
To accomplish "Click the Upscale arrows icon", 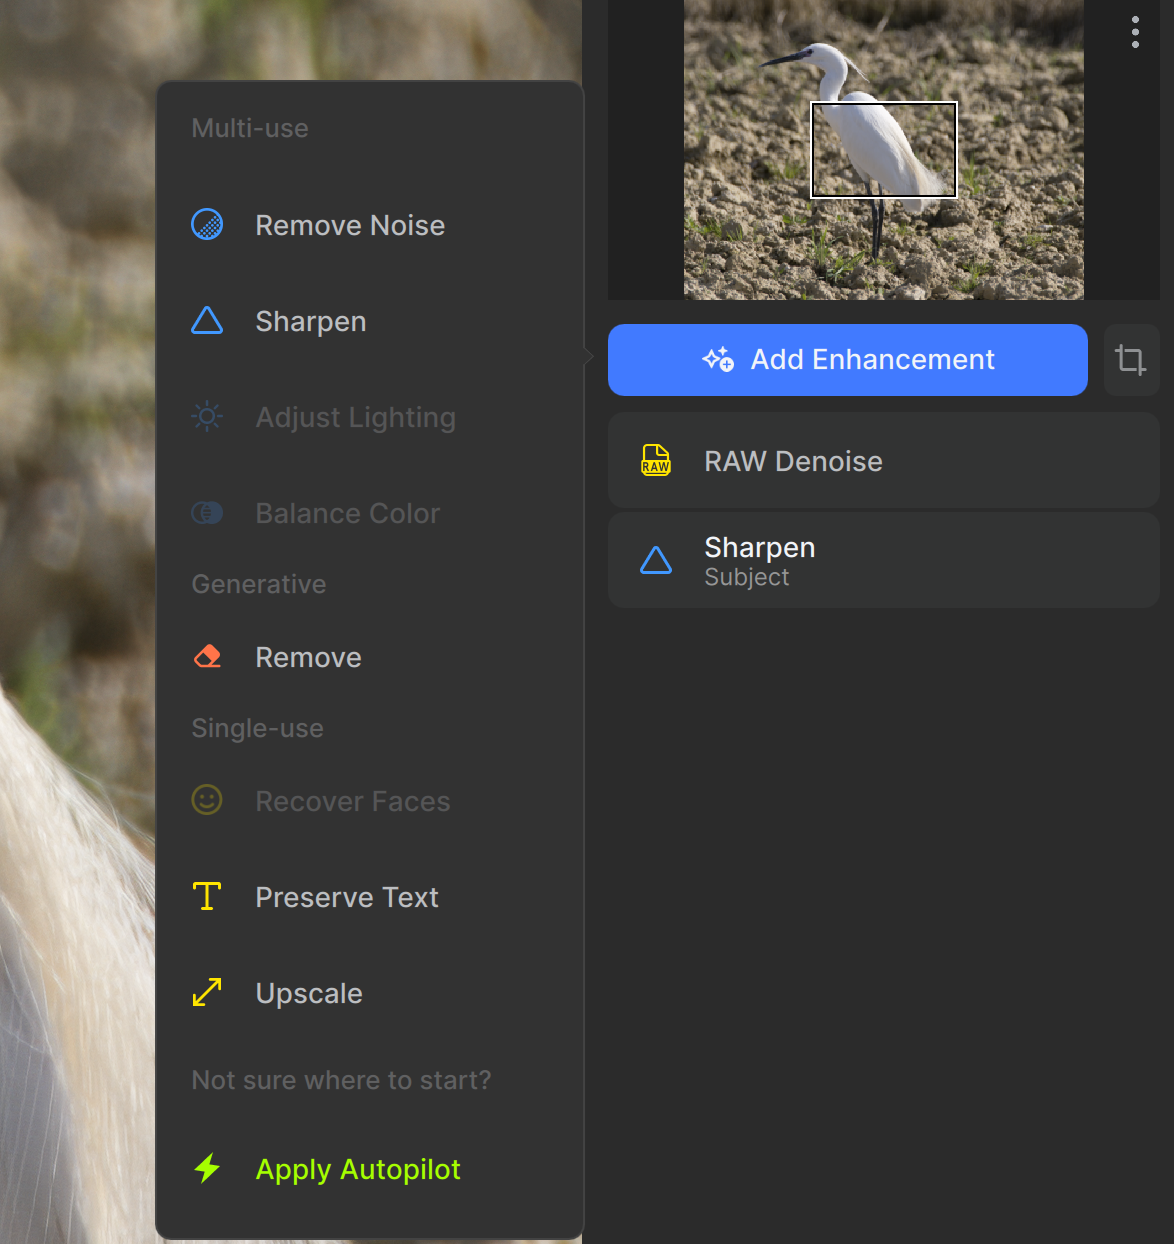I will pos(207,992).
